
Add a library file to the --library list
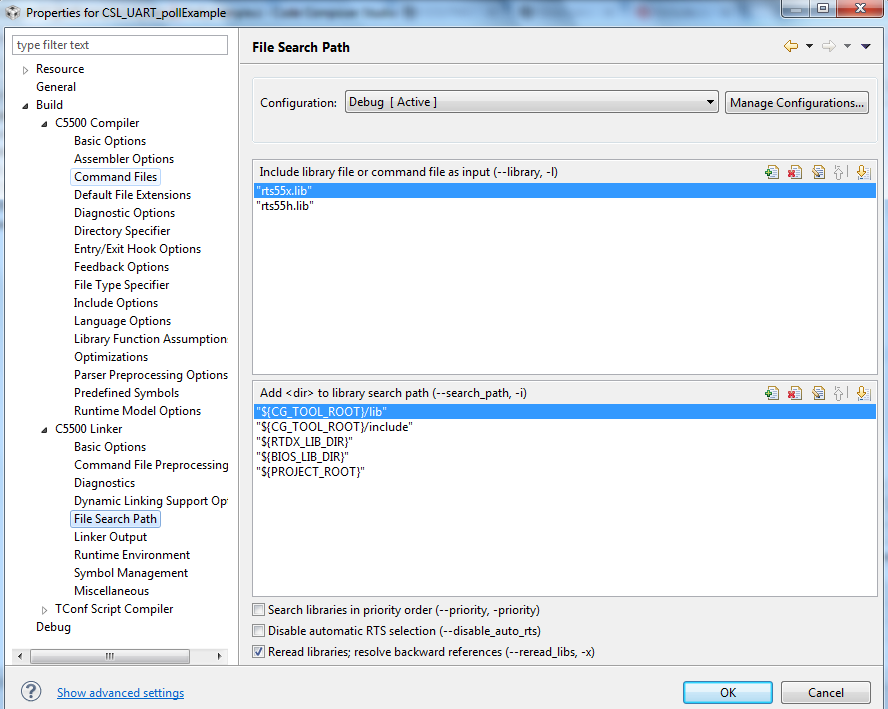pos(771,172)
